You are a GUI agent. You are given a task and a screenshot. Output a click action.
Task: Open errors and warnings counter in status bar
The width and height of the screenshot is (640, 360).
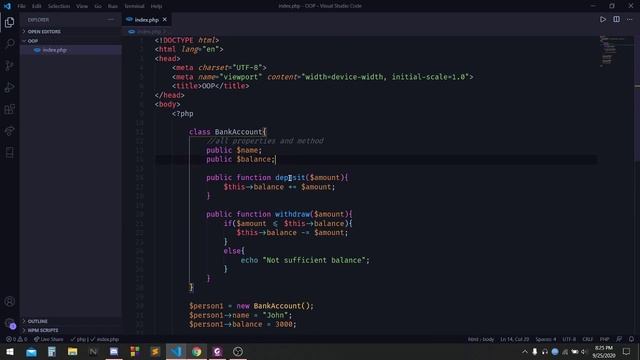pyautogui.click(x=17, y=339)
